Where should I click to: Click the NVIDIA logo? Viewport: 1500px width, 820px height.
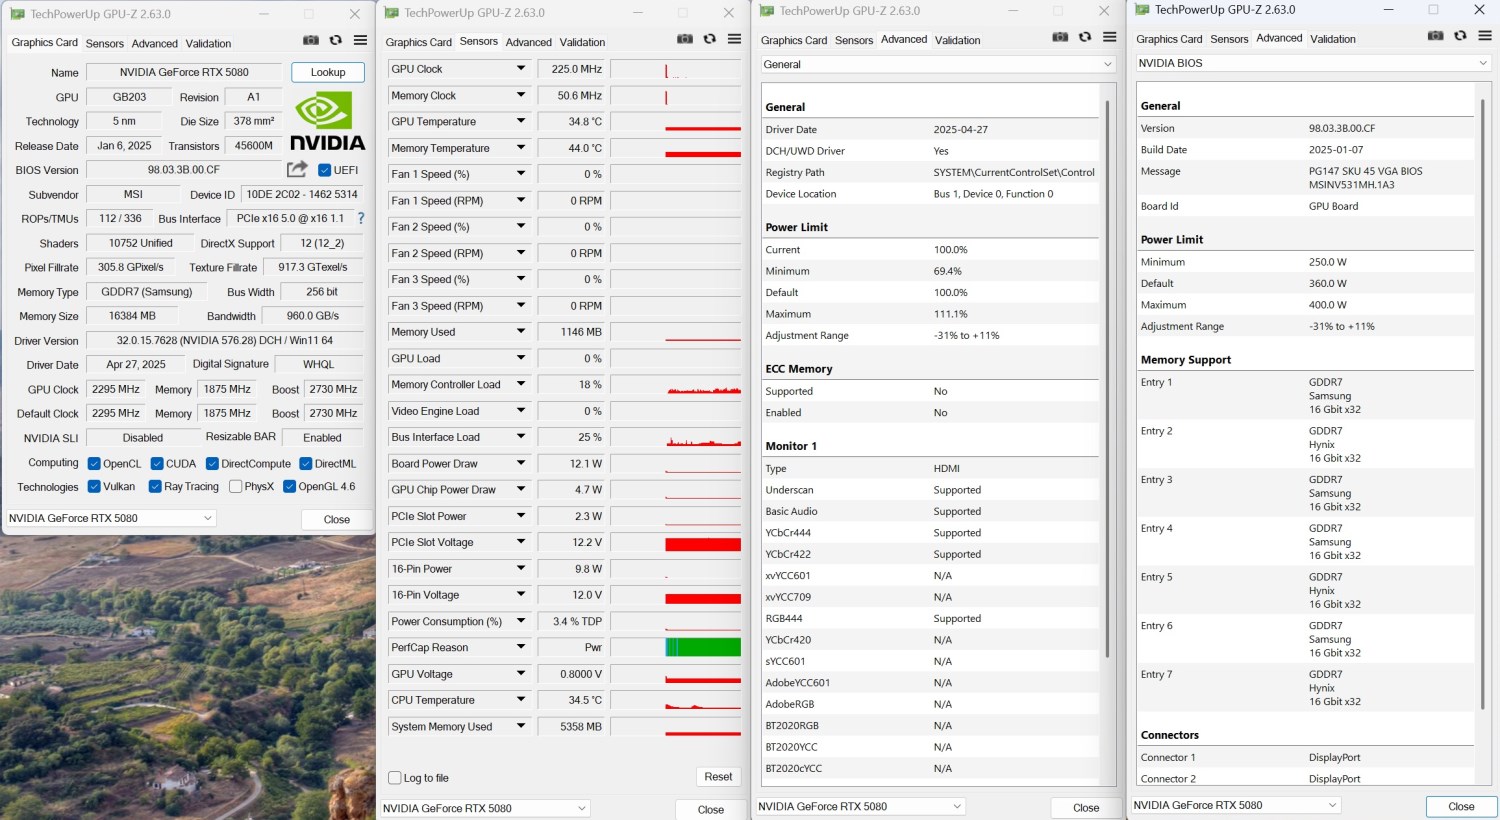(327, 121)
